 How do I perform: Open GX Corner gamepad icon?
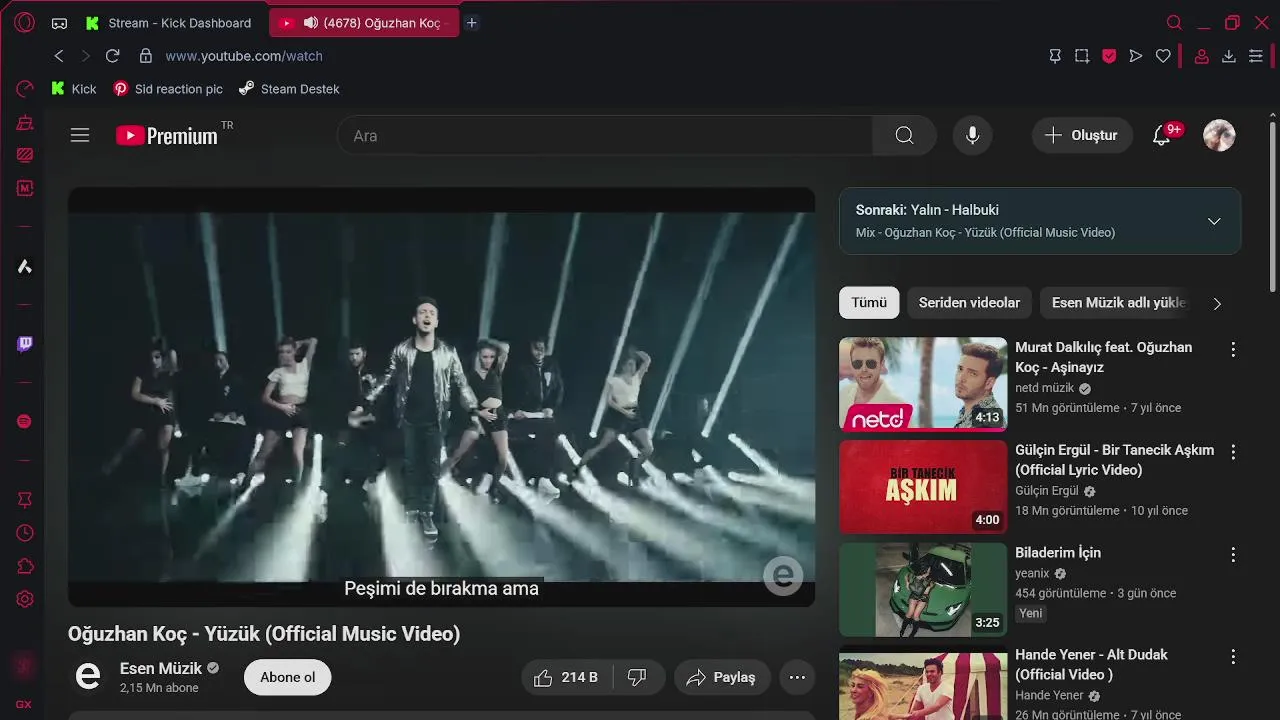(60, 23)
